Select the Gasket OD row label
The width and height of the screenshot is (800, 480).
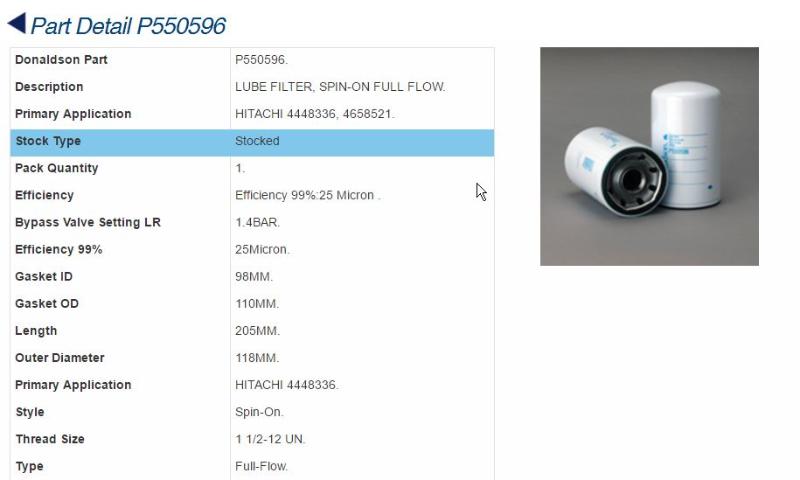click(x=46, y=304)
